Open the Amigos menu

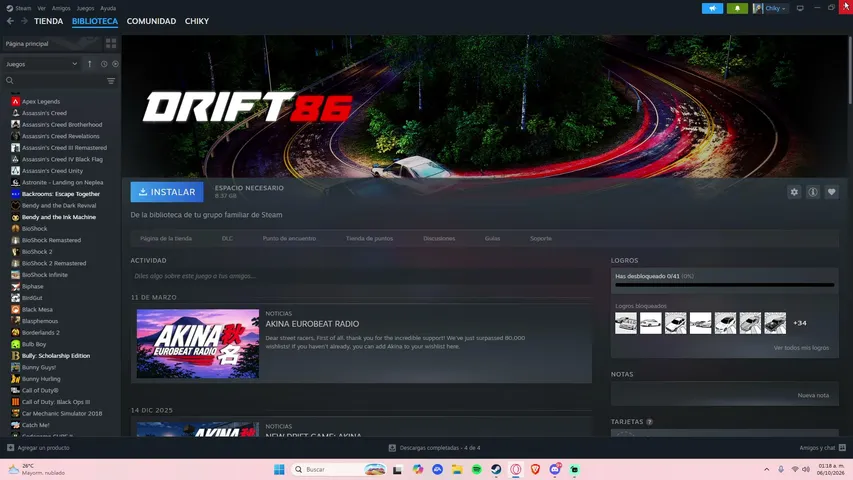click(x=61, y=8)
